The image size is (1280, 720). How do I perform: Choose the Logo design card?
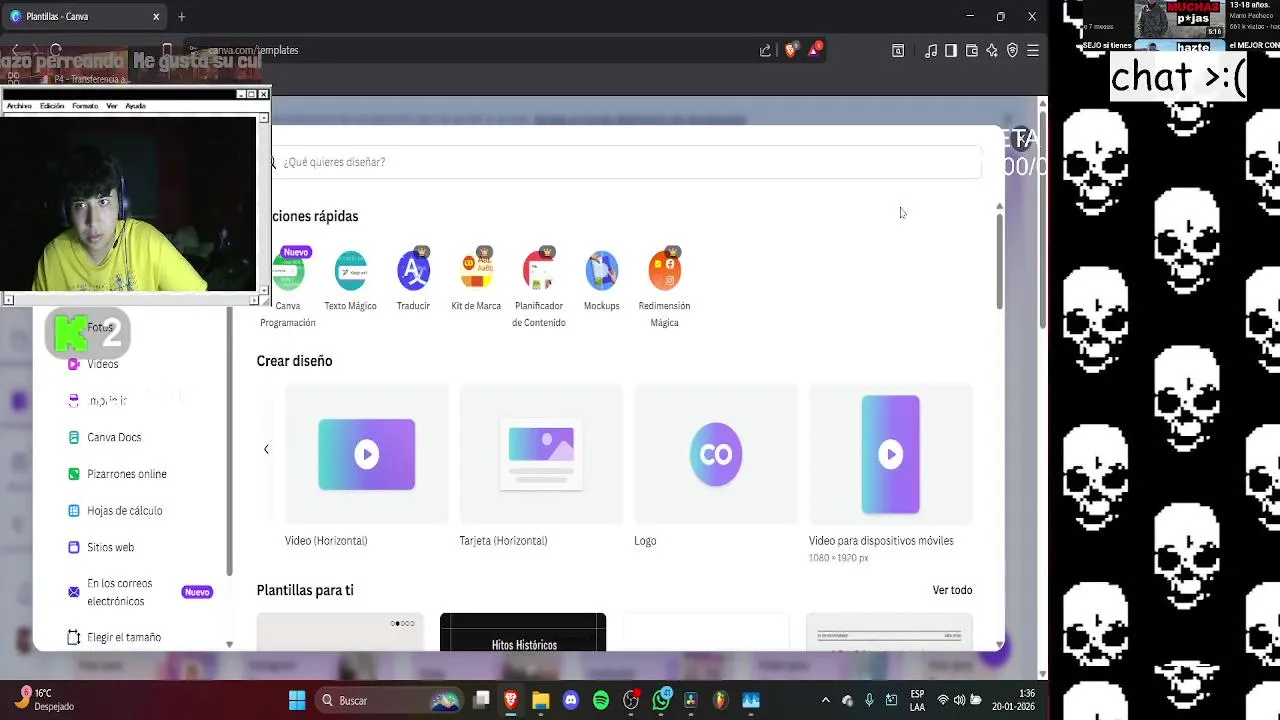point(715,454)
